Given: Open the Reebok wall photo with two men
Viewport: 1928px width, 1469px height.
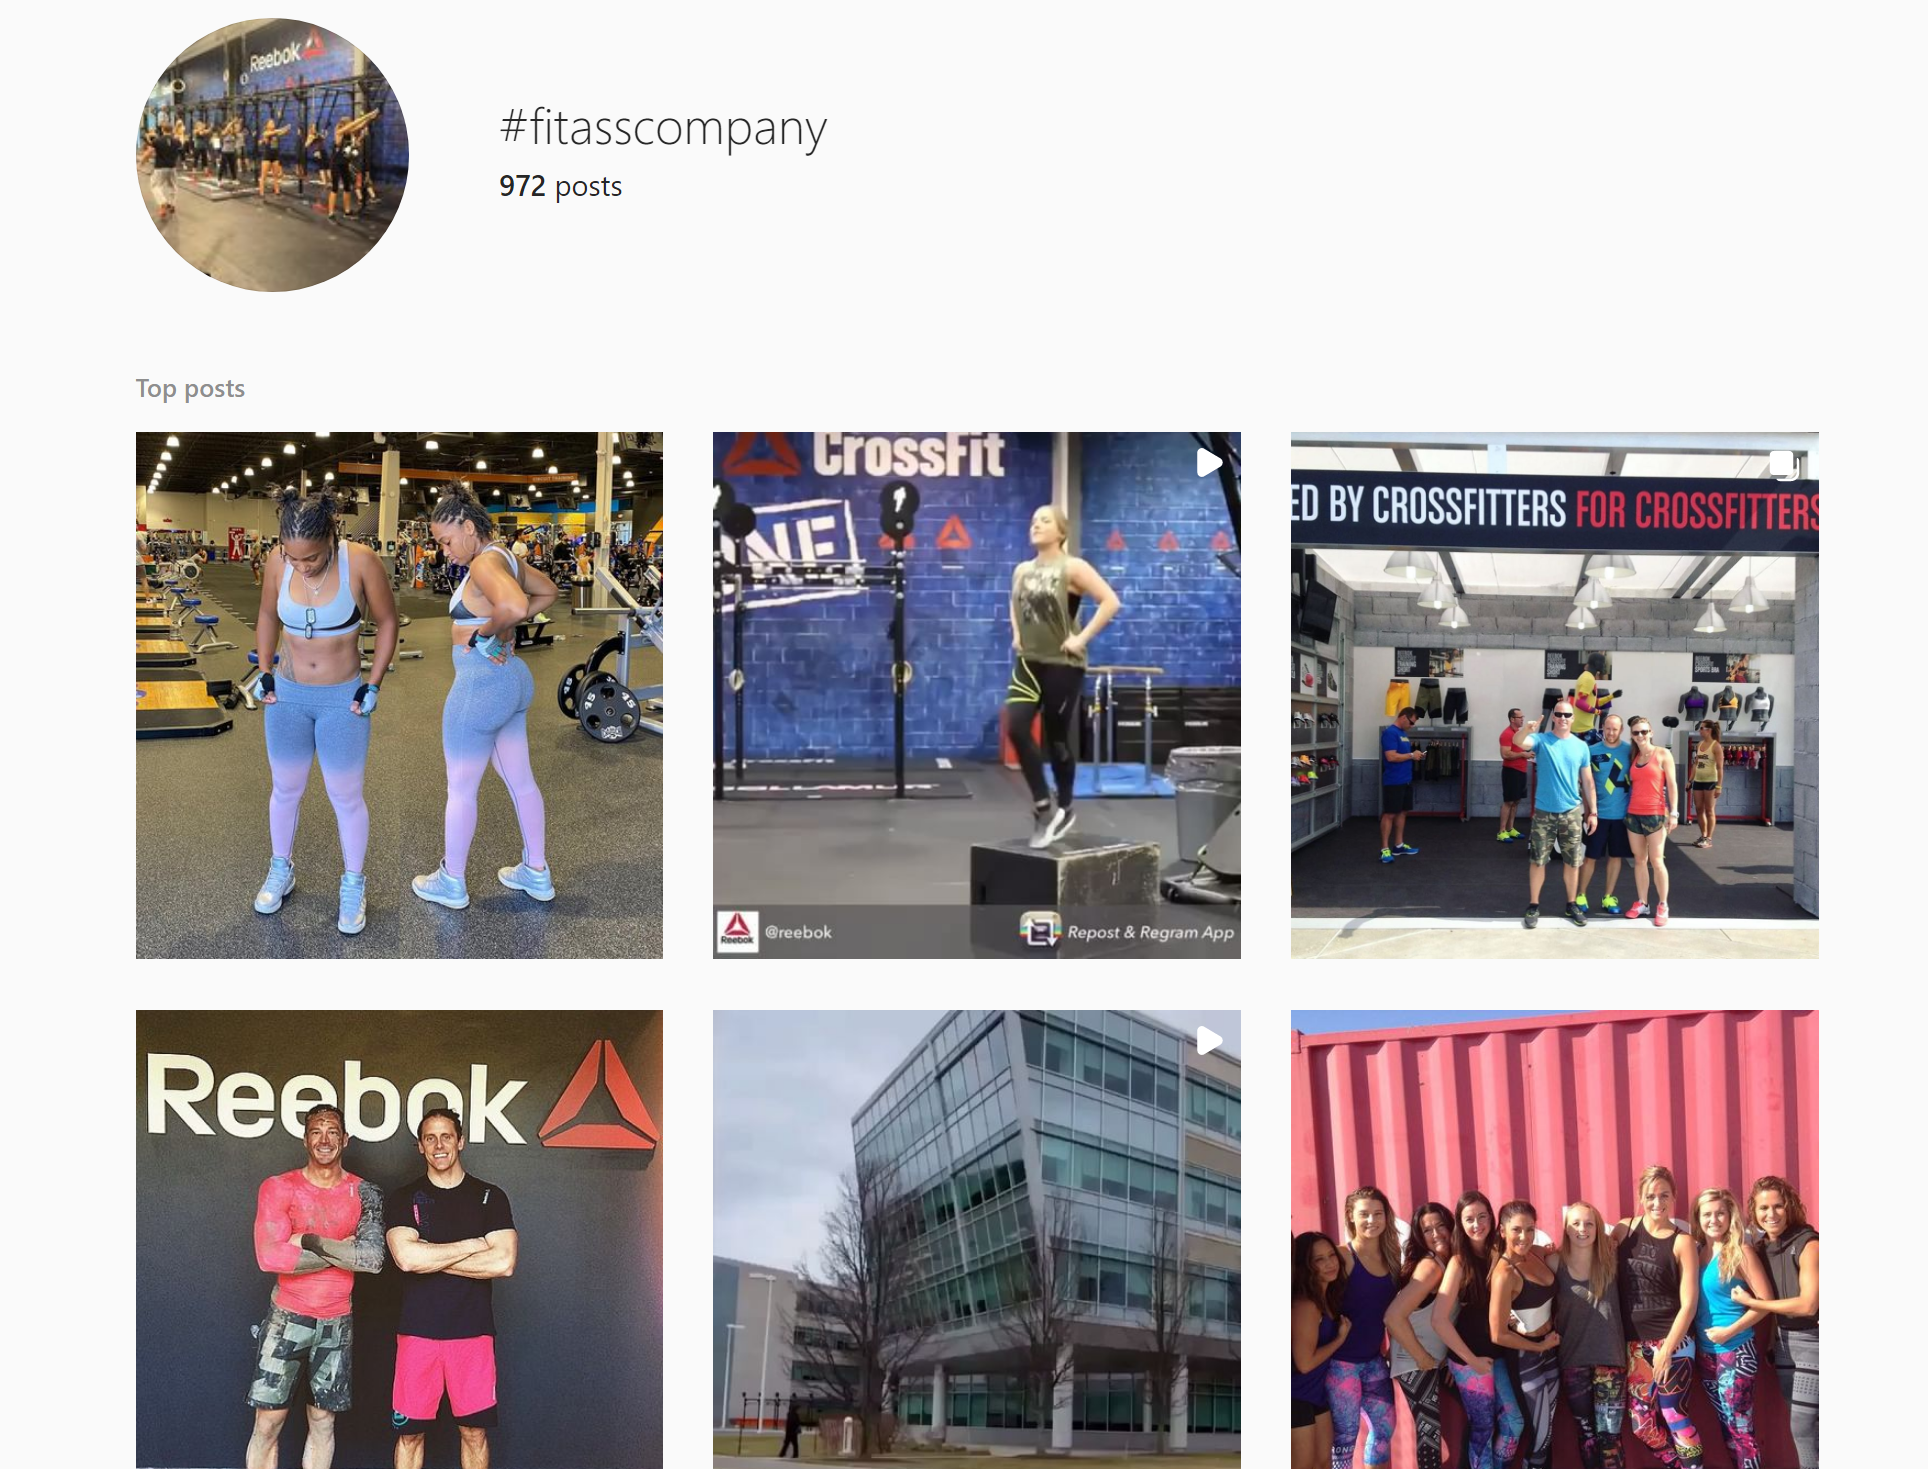Looking at the screenshot, I should point(399,1239).
